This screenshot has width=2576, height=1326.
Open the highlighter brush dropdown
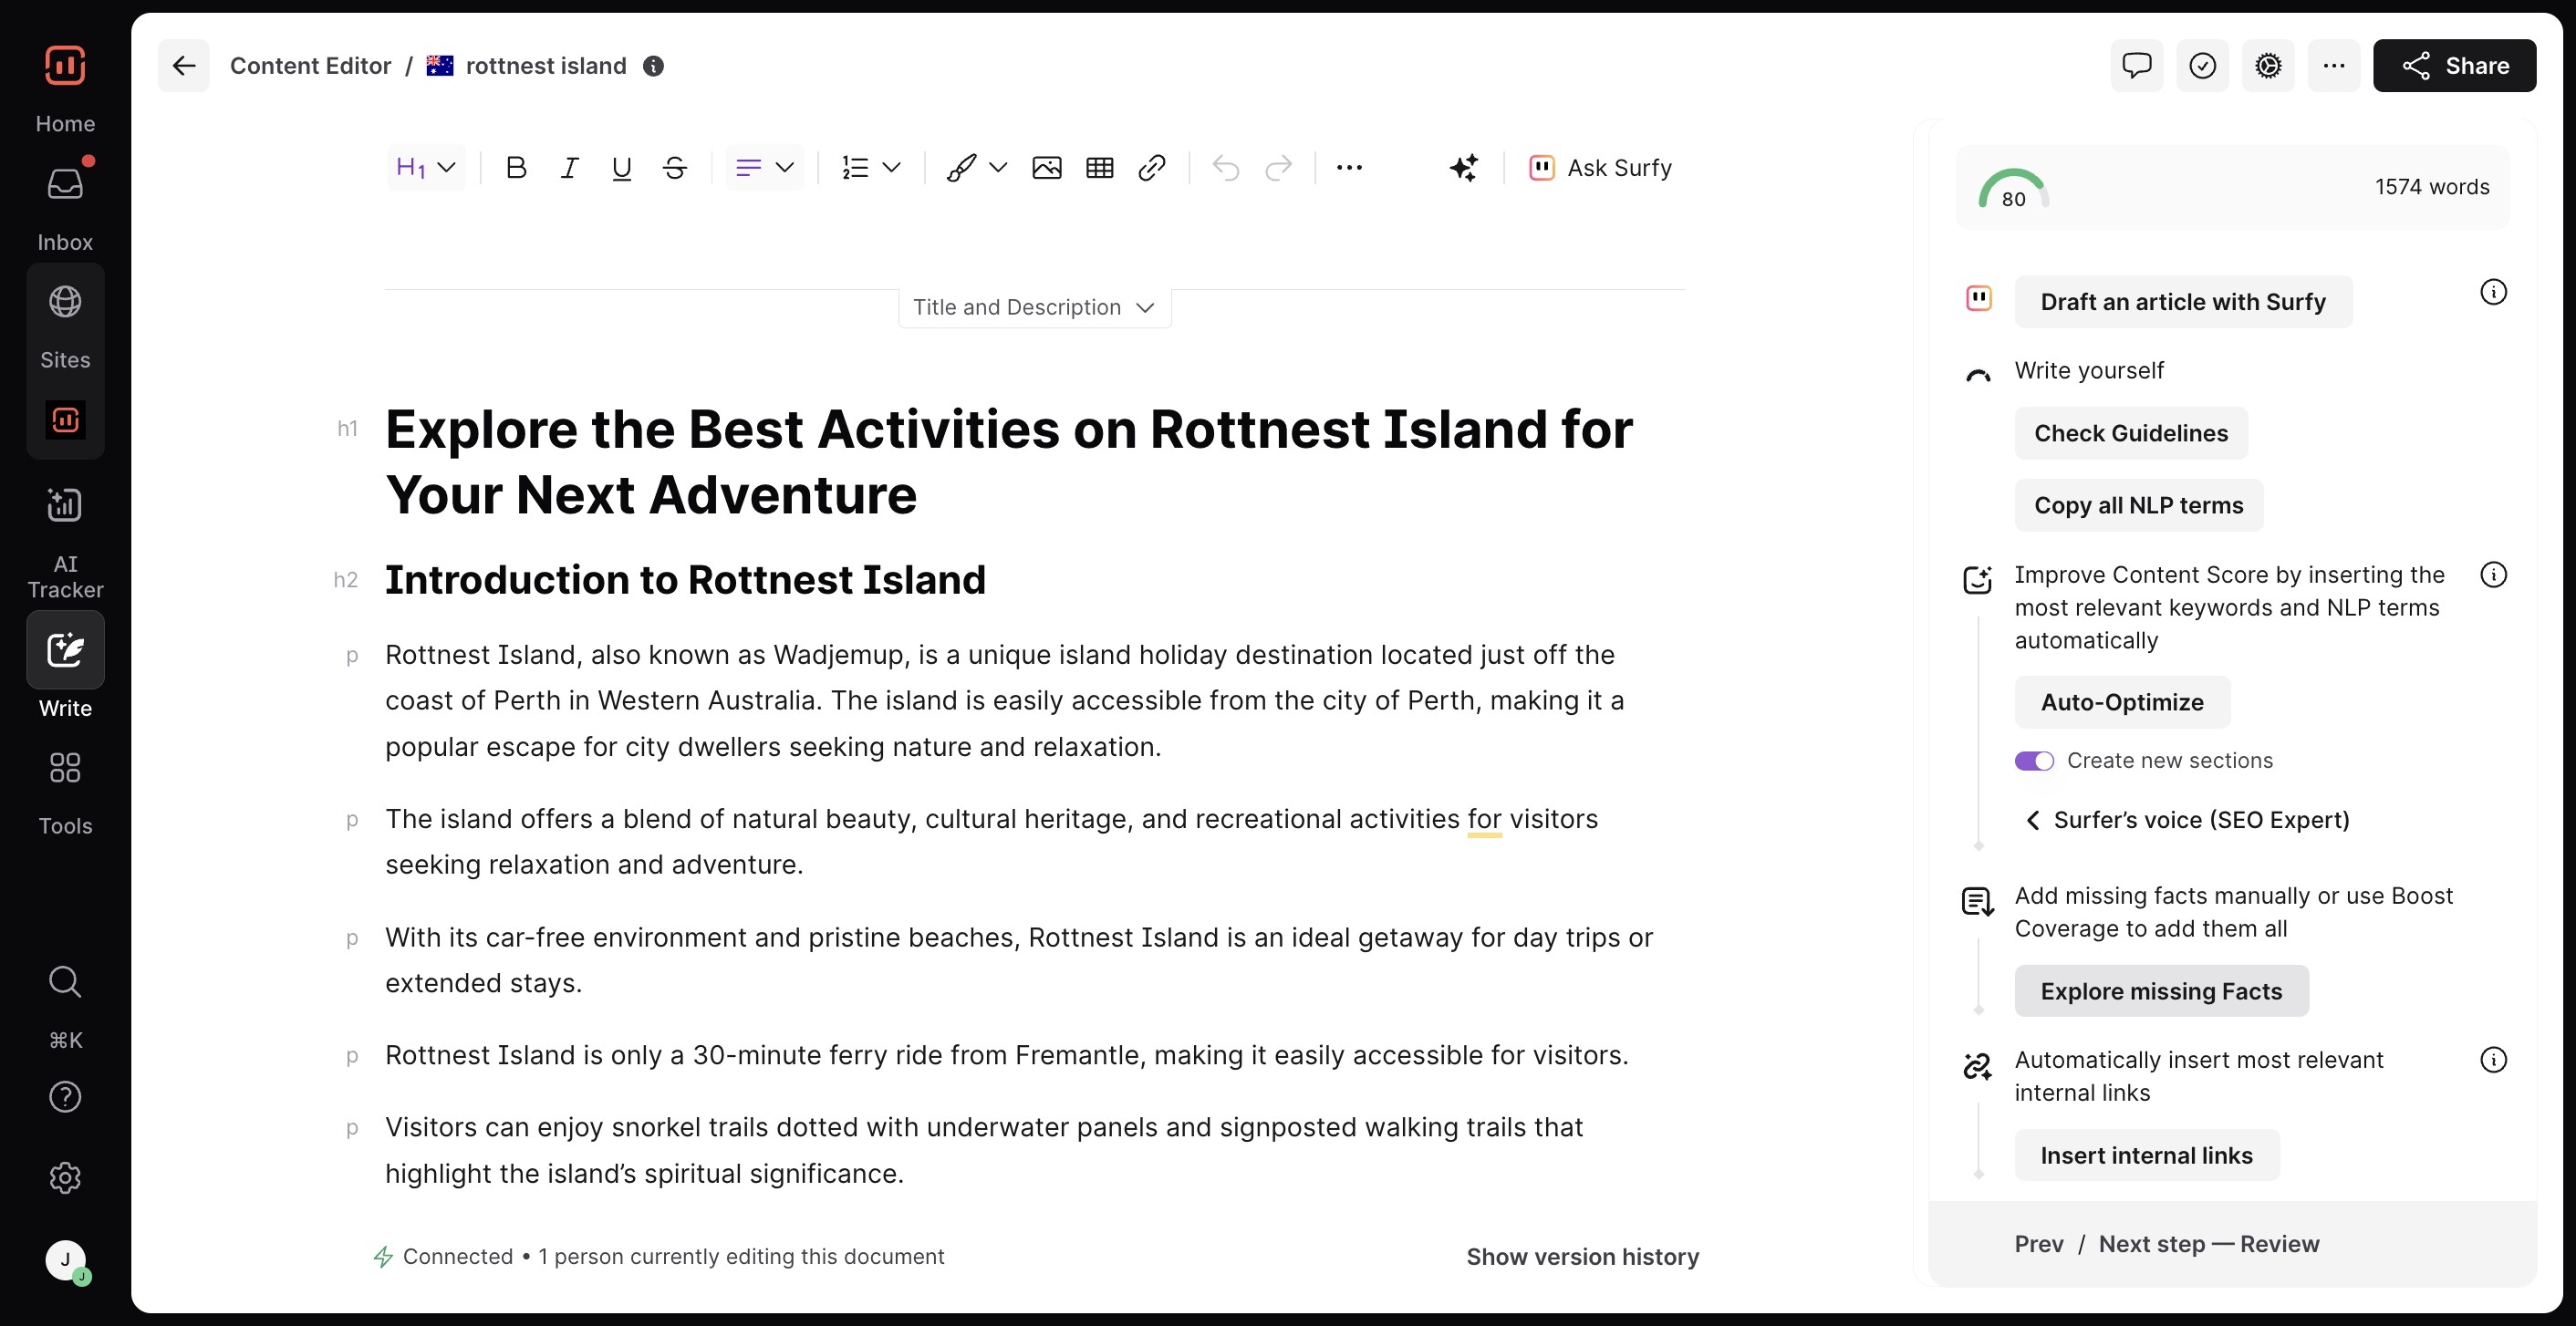(976, 168)
